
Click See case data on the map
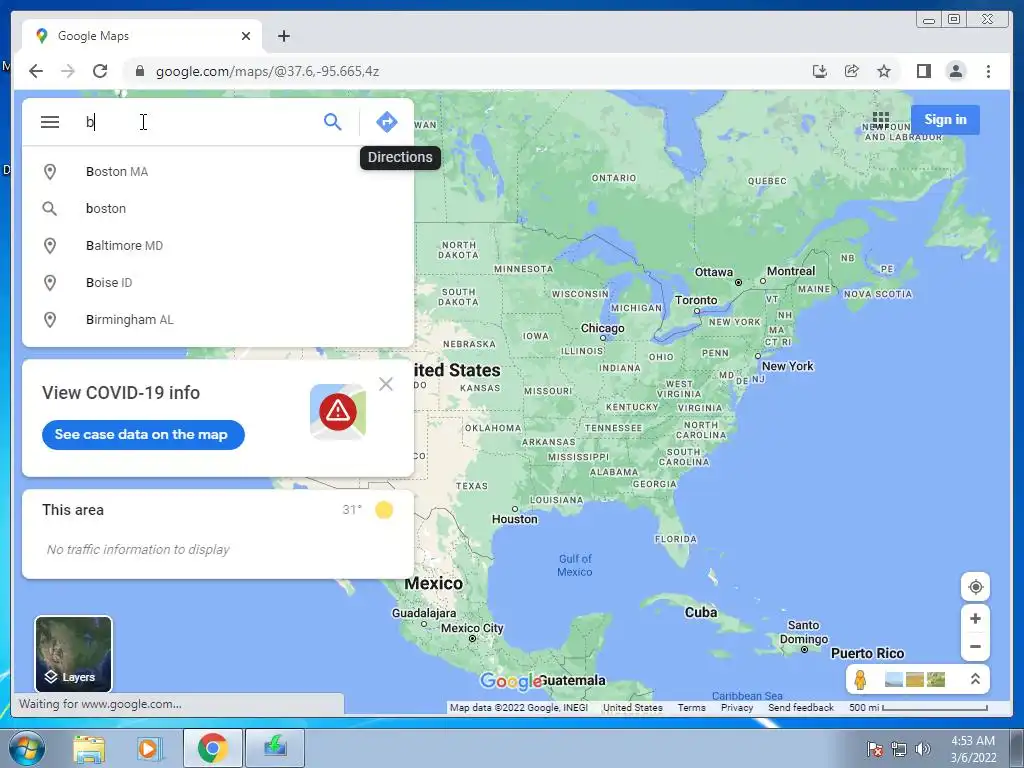[143, 435]
